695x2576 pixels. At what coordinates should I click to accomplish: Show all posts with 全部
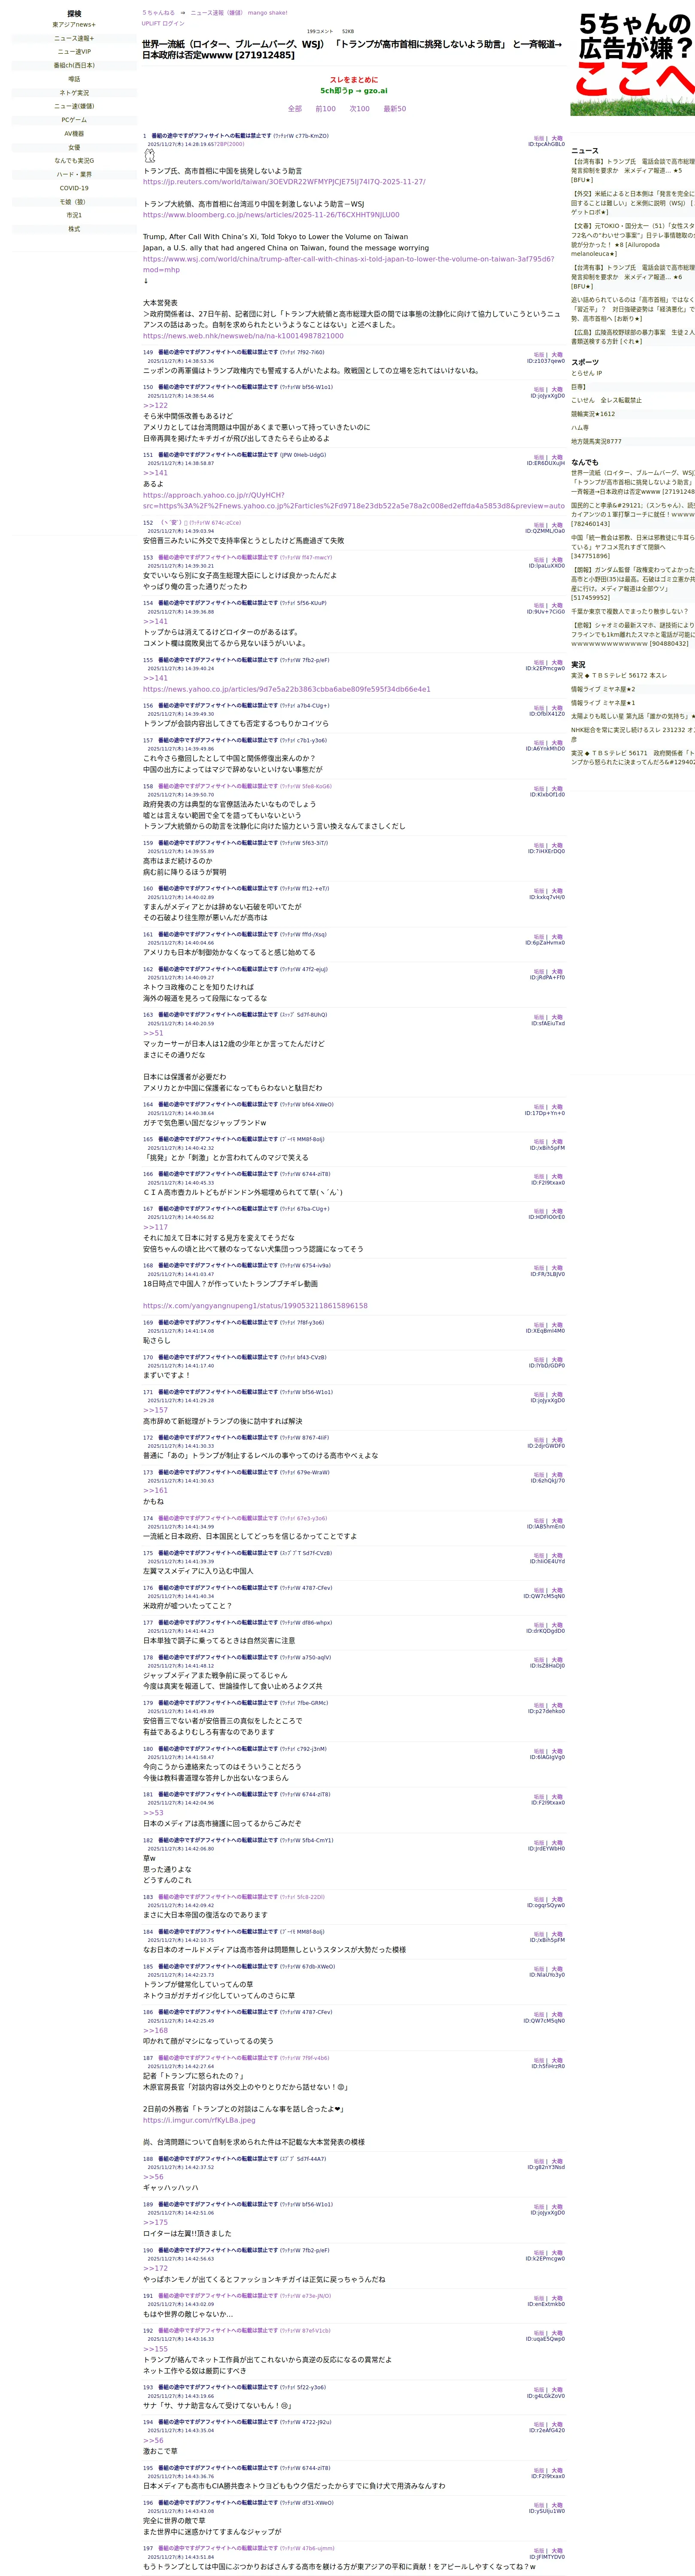click(x=295, y=109)
